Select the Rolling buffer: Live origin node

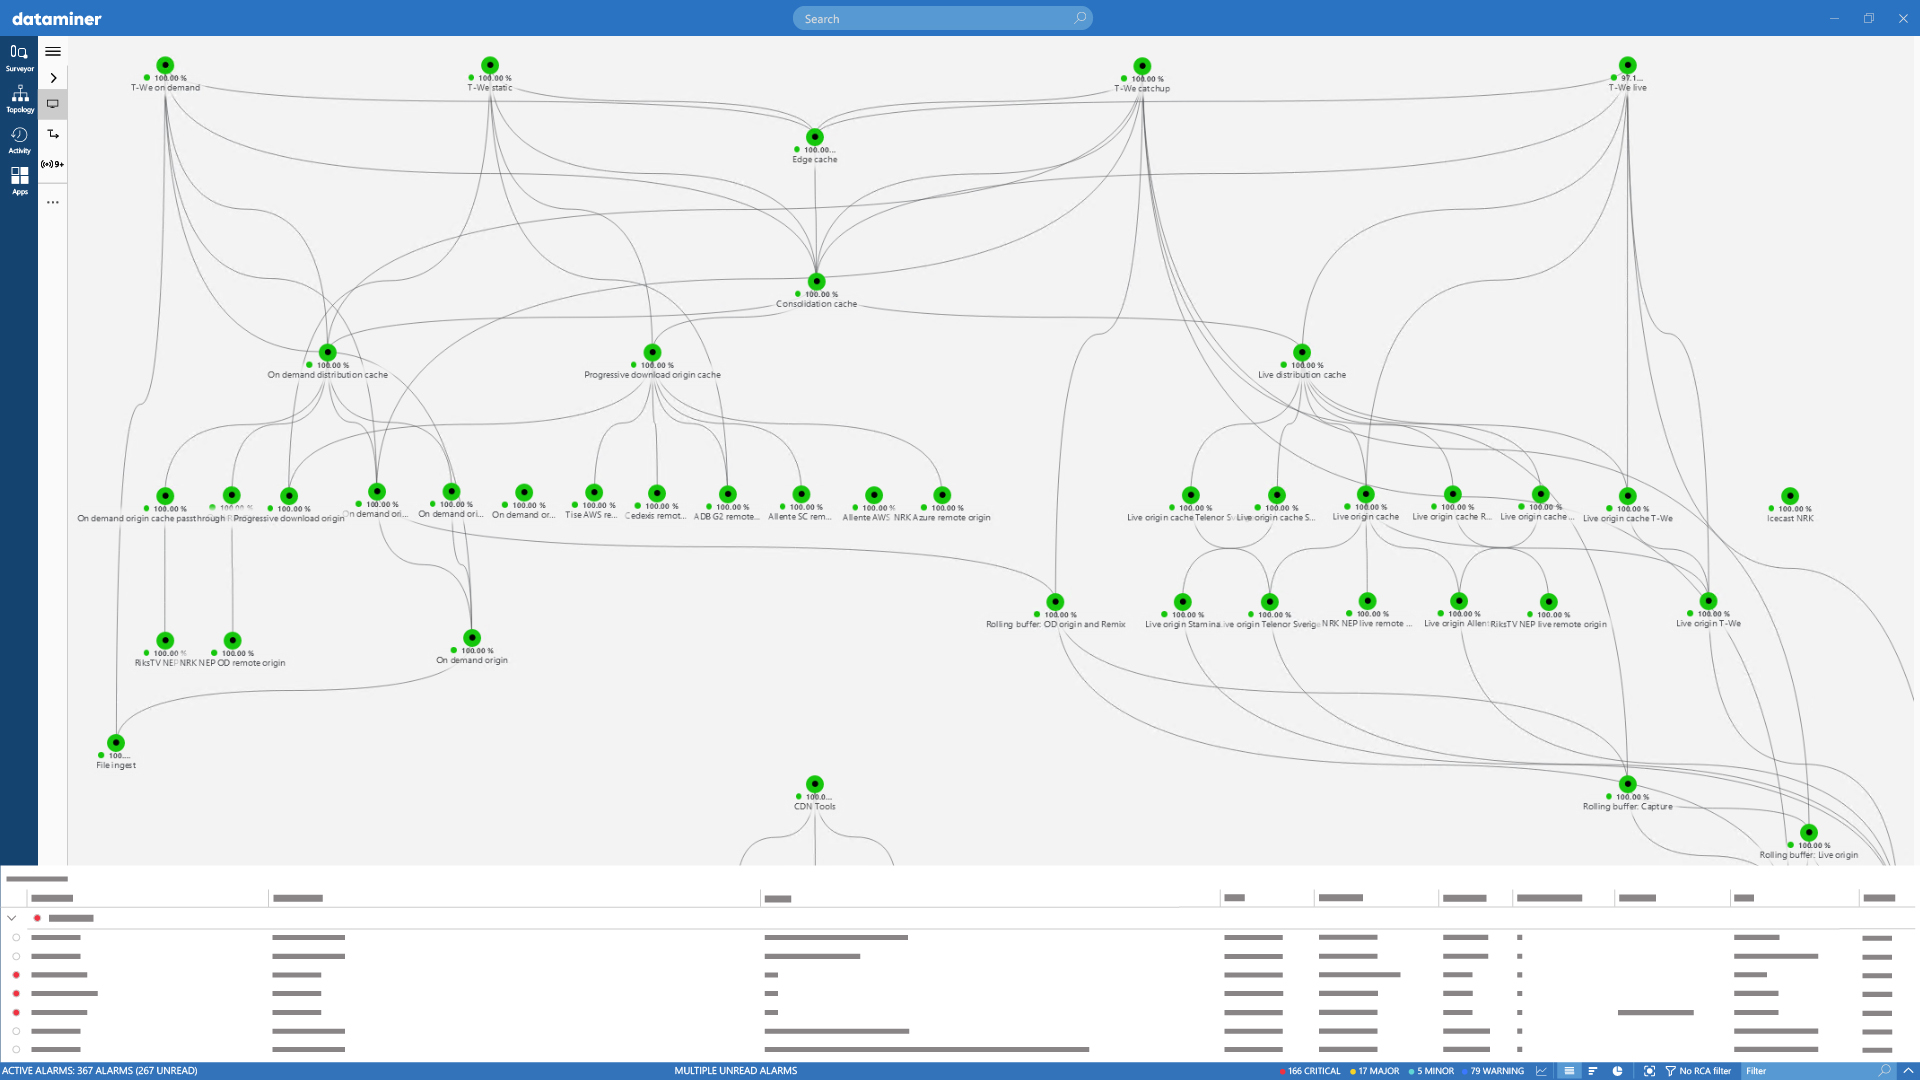click(x=1809, y=832)
